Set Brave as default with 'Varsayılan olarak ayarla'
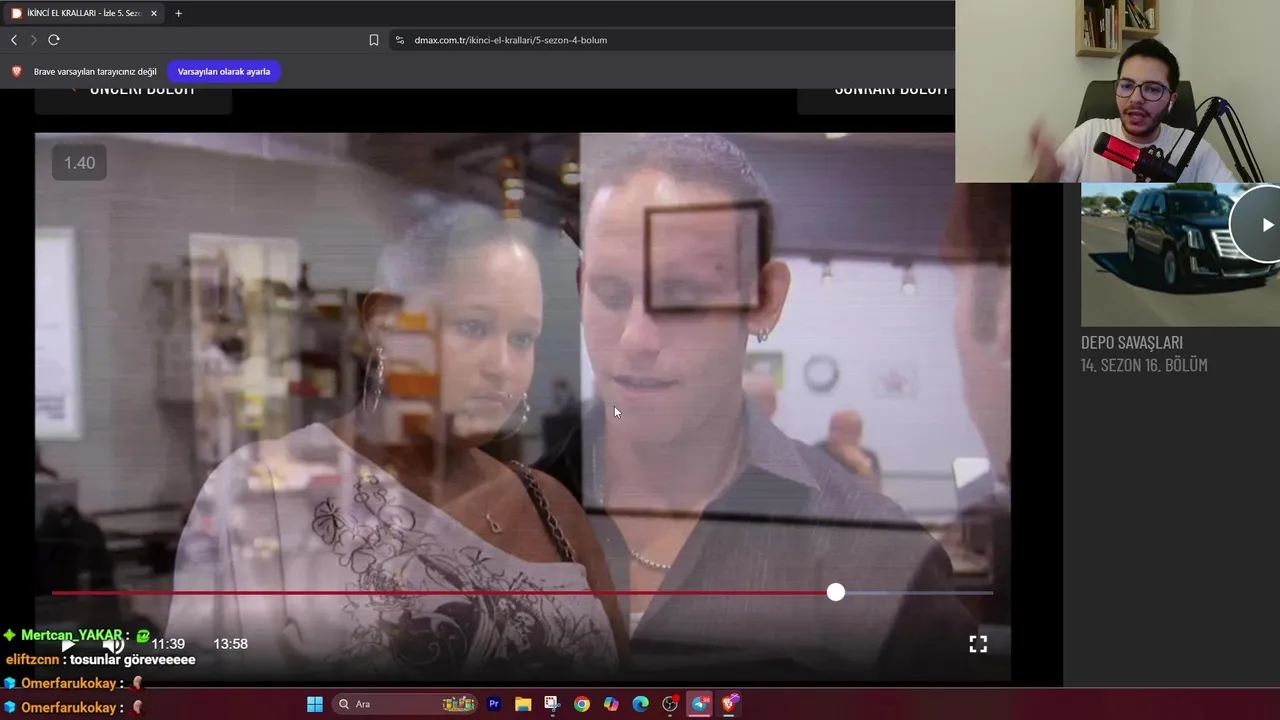 point(224,72)
